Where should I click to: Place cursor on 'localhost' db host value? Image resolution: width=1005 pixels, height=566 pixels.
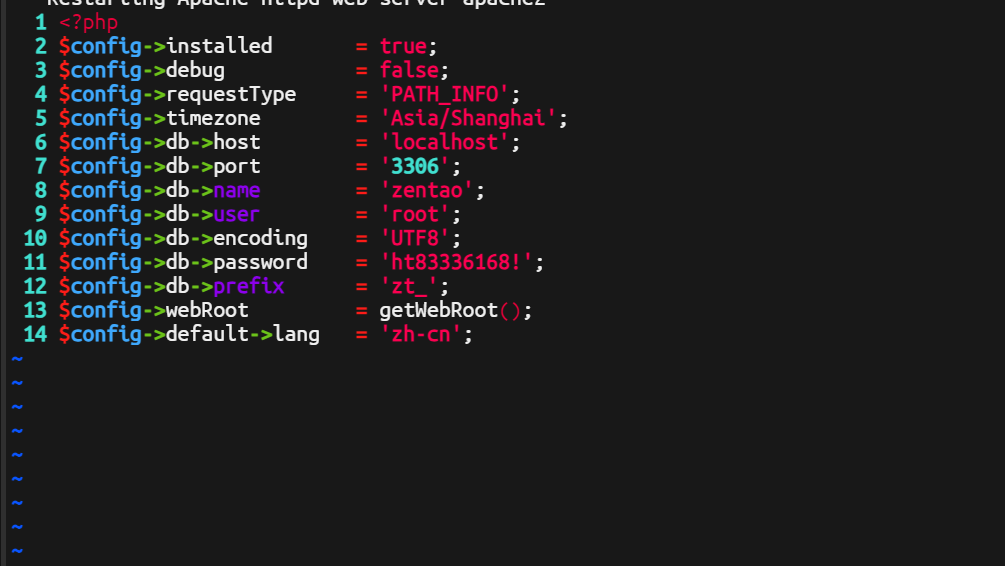click(444, 142)
